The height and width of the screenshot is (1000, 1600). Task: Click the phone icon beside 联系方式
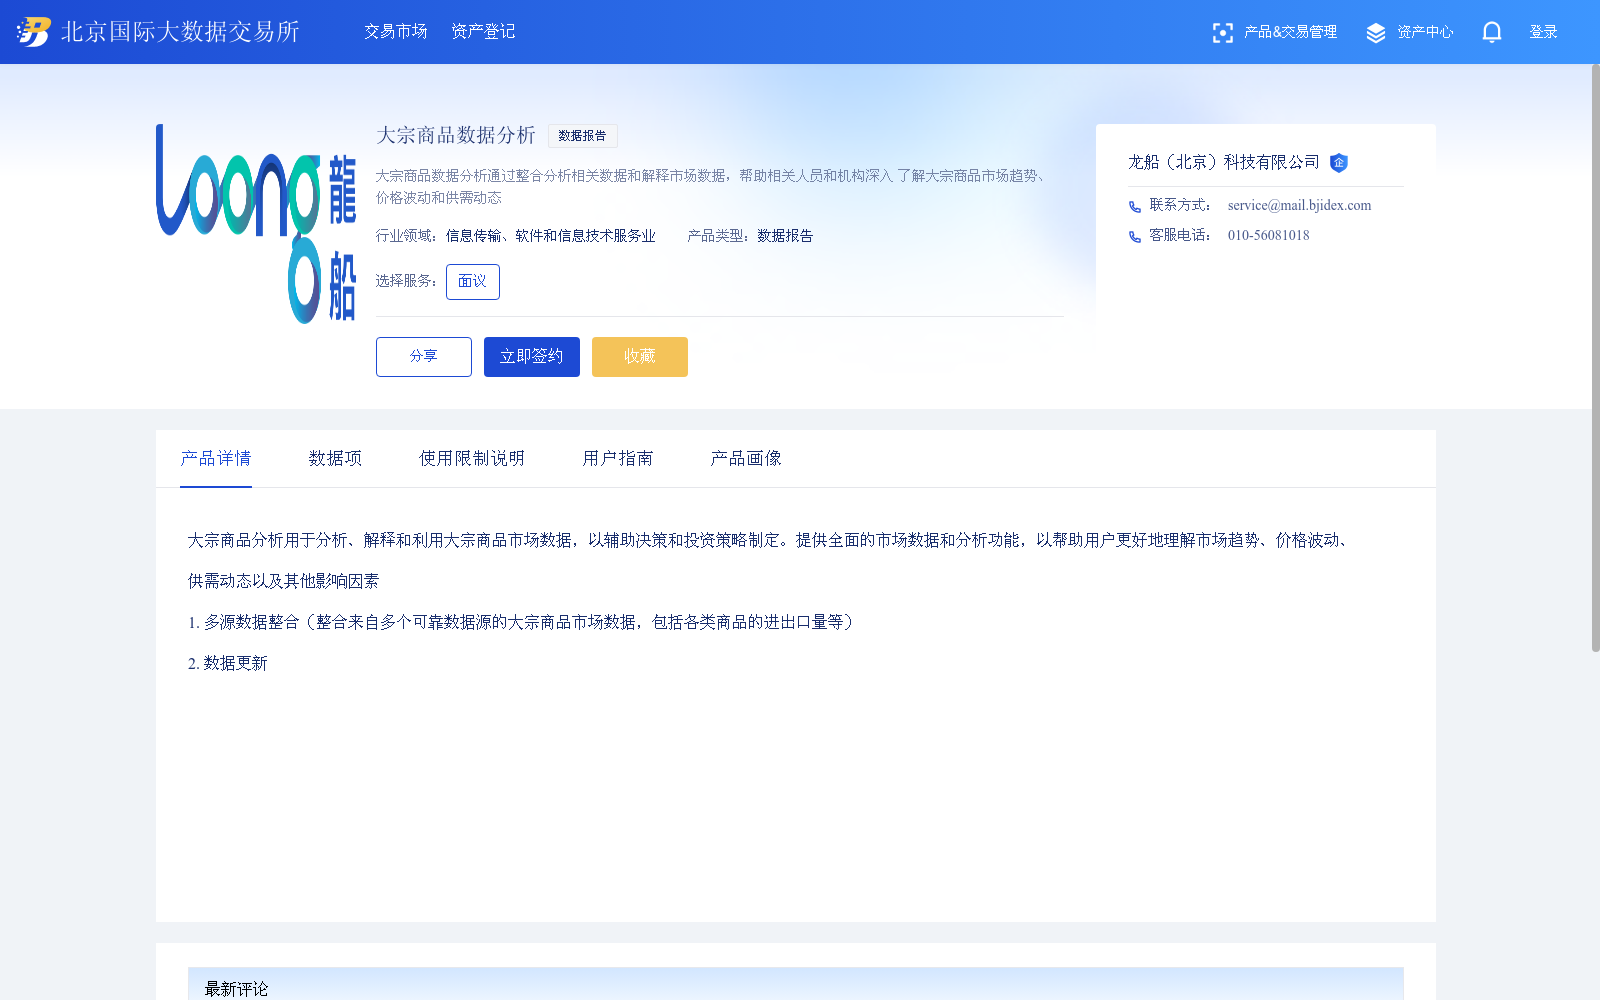[x=1135, y=207]
